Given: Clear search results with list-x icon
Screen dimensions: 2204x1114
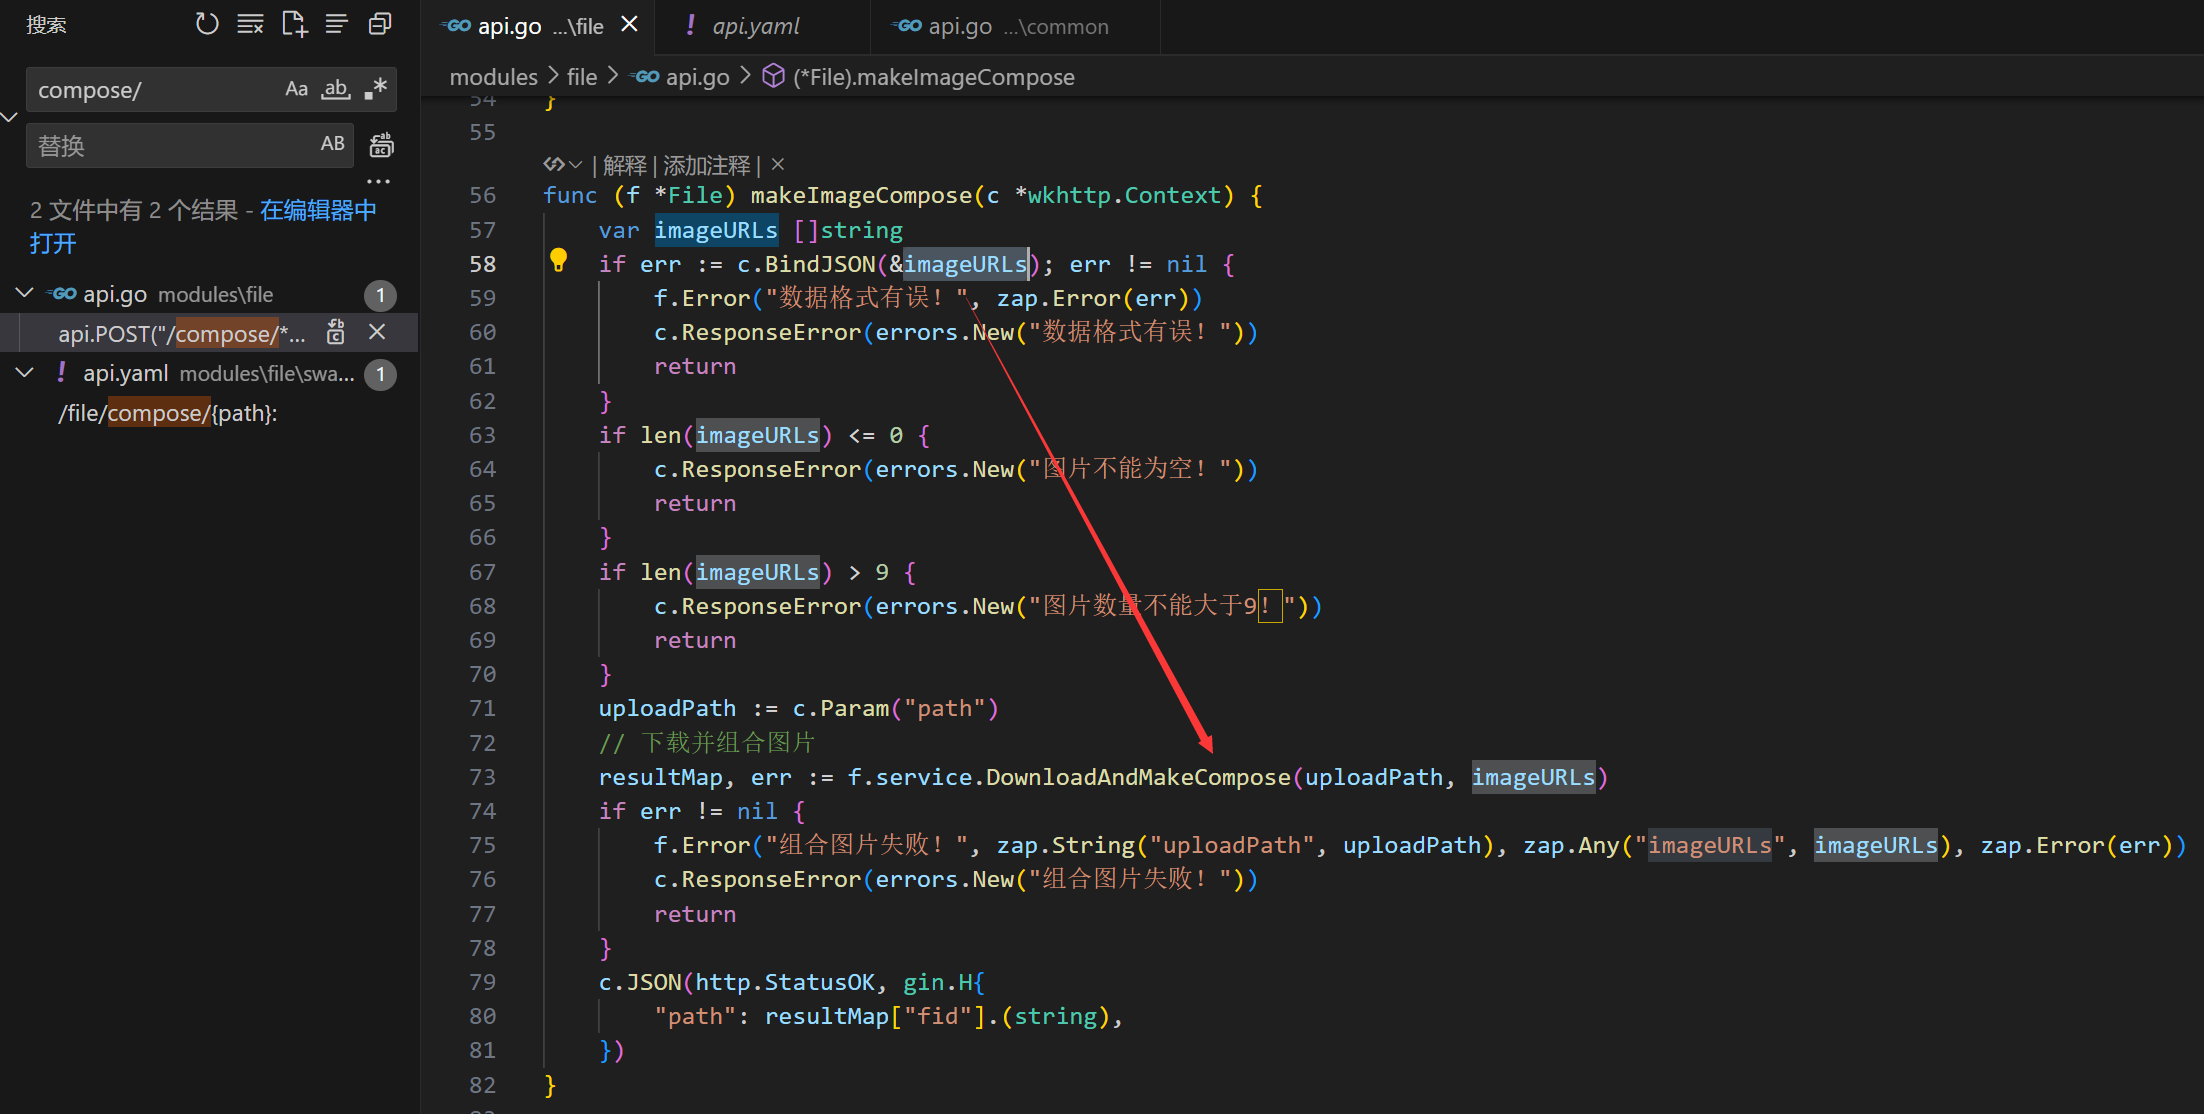Looking at the screenshot, I should click(250, 24).
